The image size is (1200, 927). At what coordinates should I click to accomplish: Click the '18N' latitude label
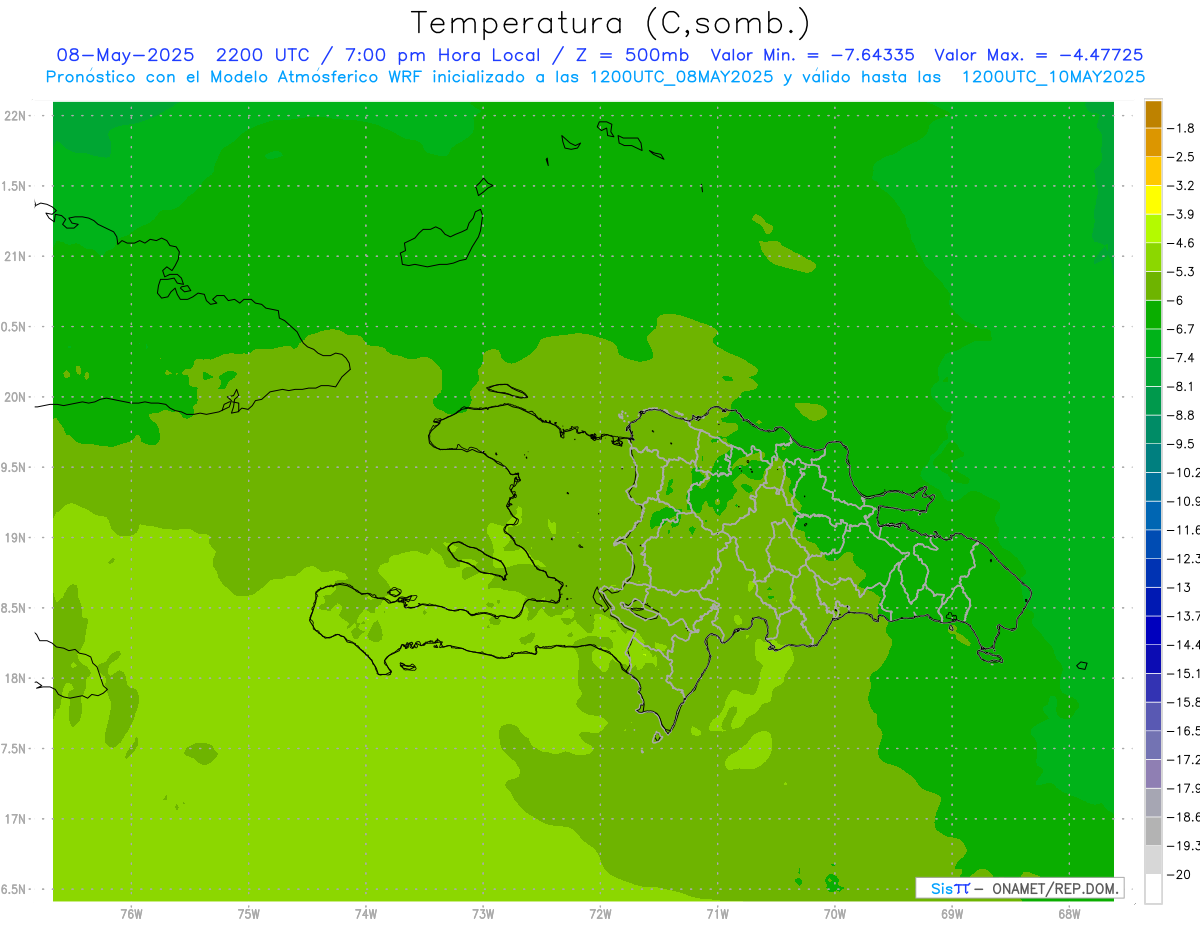[16, 678]
